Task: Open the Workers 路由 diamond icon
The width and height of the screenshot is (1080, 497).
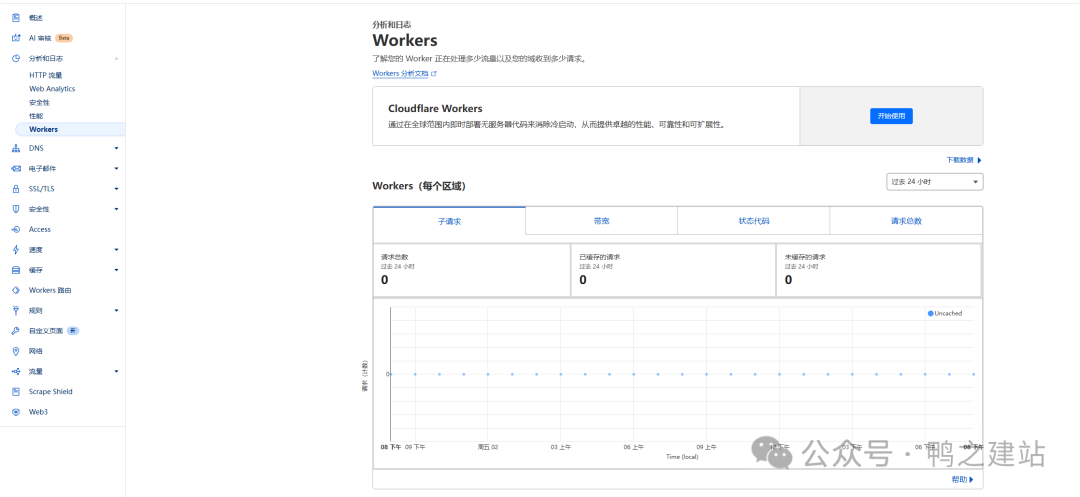Action: [x=16, y=290]
